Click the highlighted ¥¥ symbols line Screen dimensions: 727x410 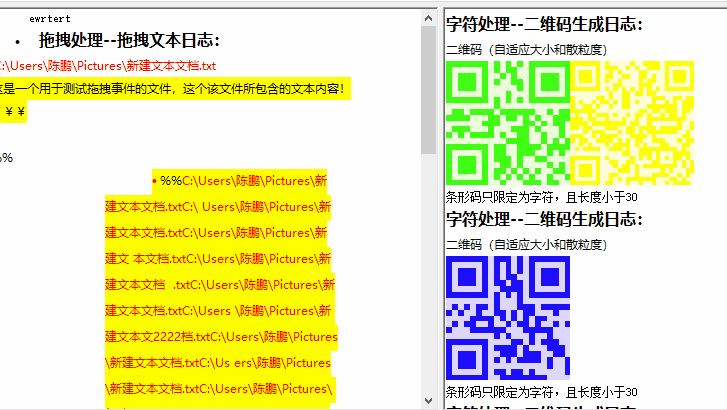point(16,112)
